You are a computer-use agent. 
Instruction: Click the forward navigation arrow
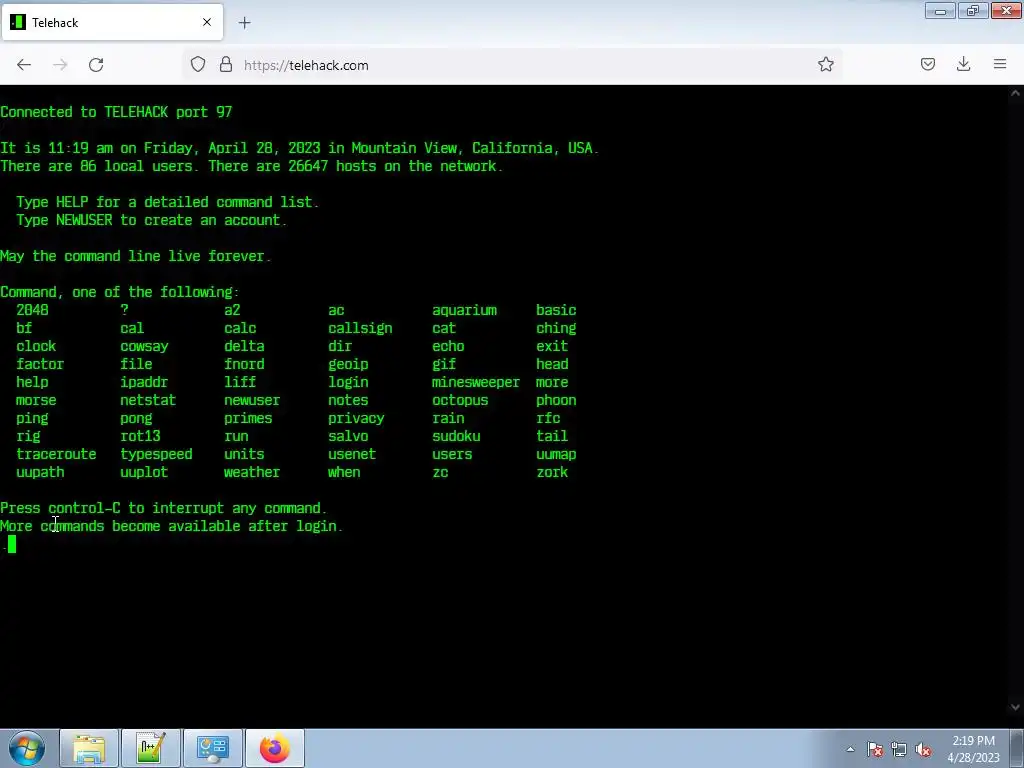[60, 65]
